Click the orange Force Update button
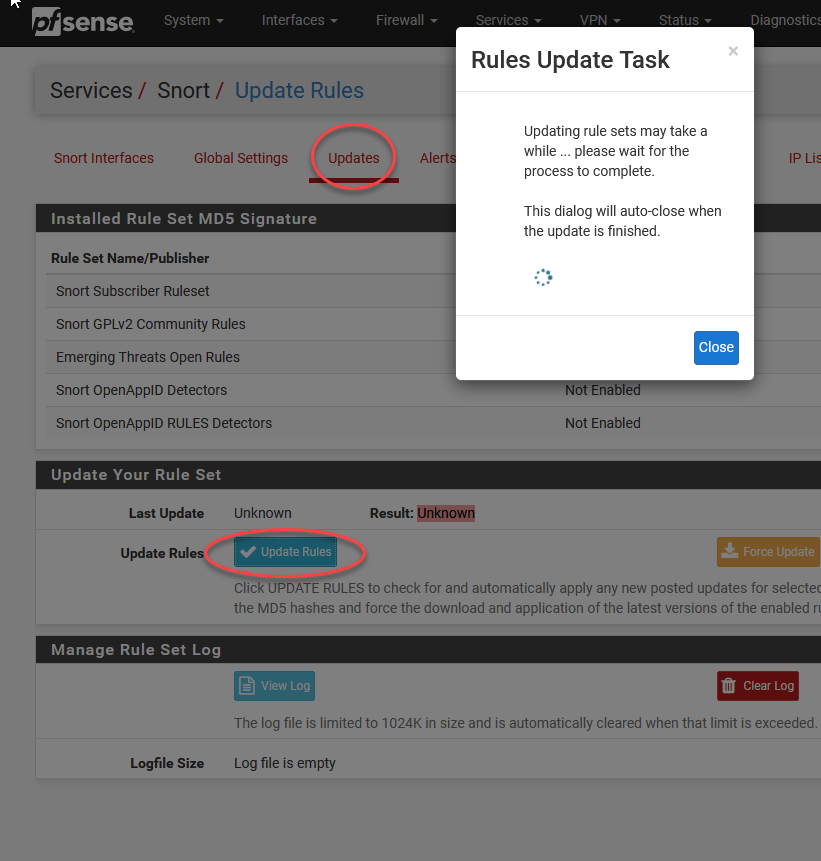The image size is (821, 861). click(x=768, y=552)
